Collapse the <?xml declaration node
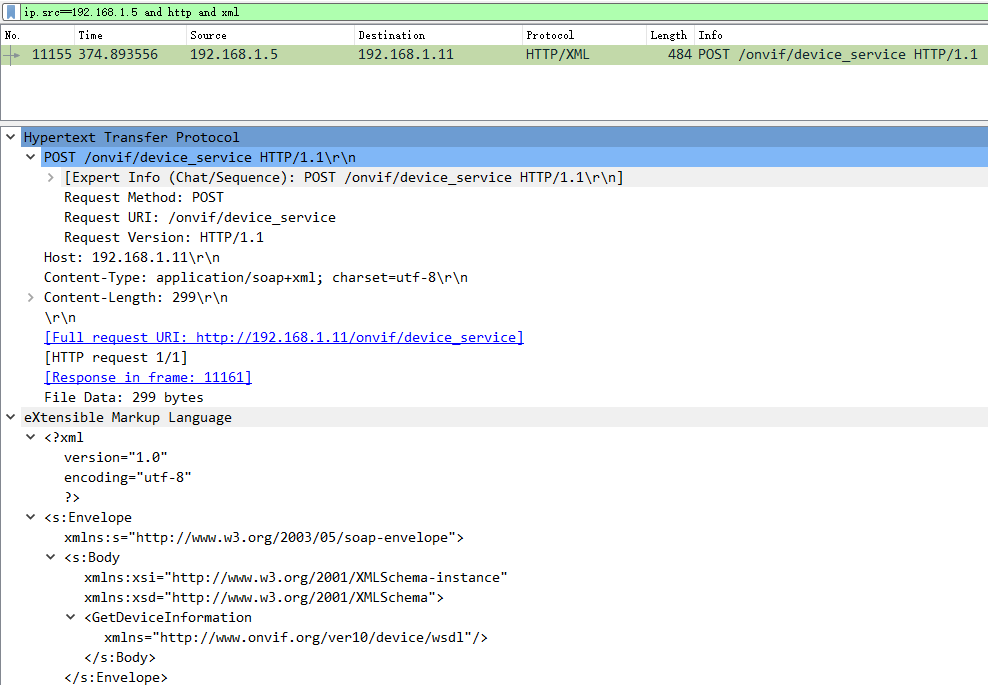Screen dimensions: 988x685 click(x=30, y=437)
